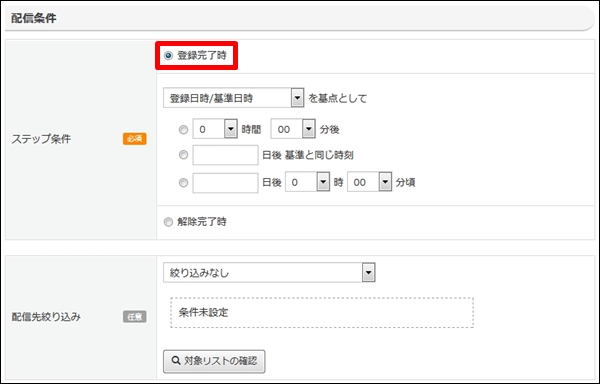
Task: Click the days field before 基準と同じ時刻
Action: (x=225, y=155)
